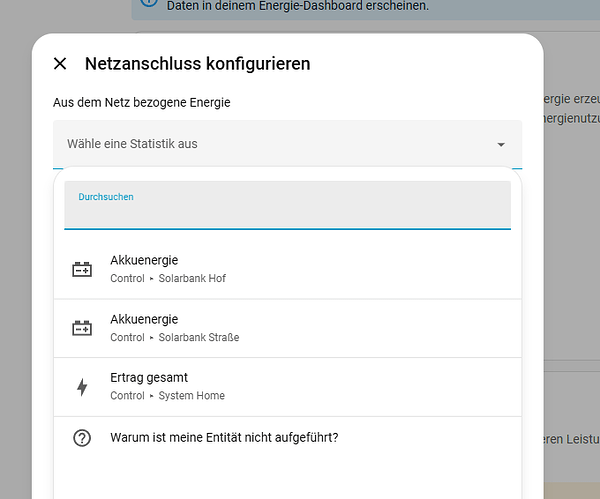Click the 'Netzanschluss konfigurieren' dialog title

click(197, 64)
